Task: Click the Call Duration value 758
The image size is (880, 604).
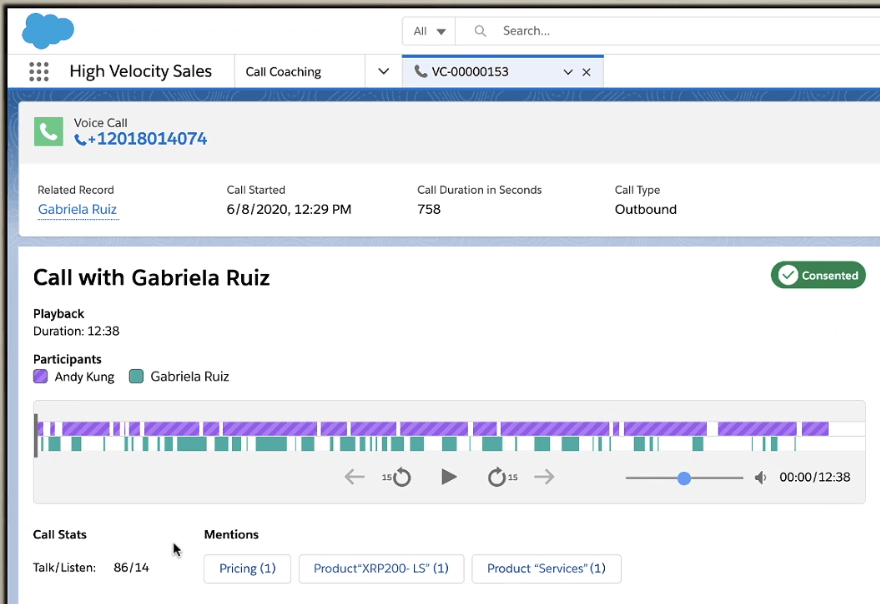Action: click(x=429, y=209)
